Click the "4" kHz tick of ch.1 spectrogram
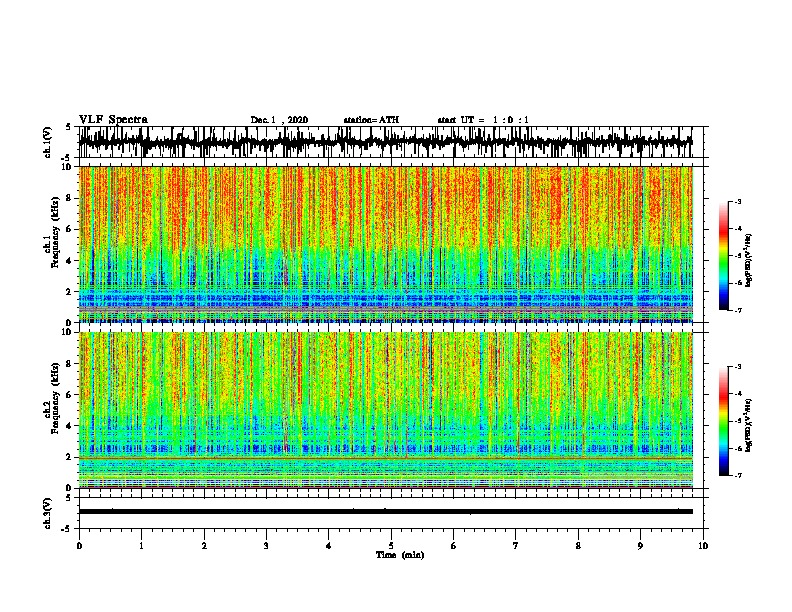 (70, 261)
